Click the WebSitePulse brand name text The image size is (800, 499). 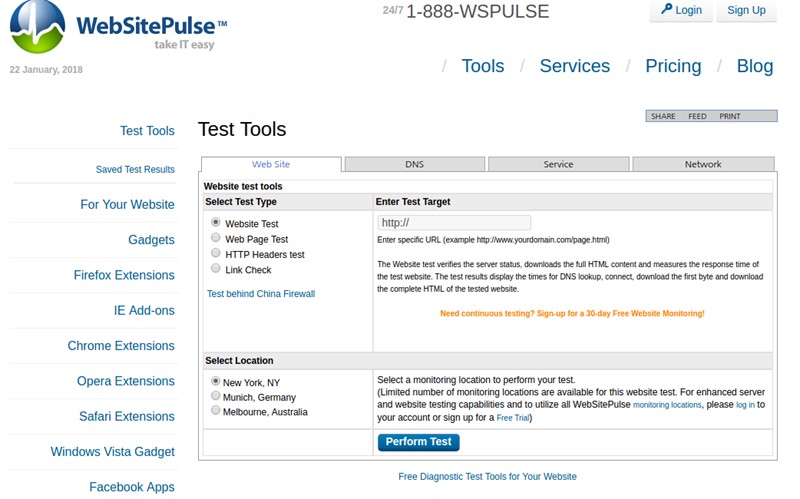pos(152,26)
